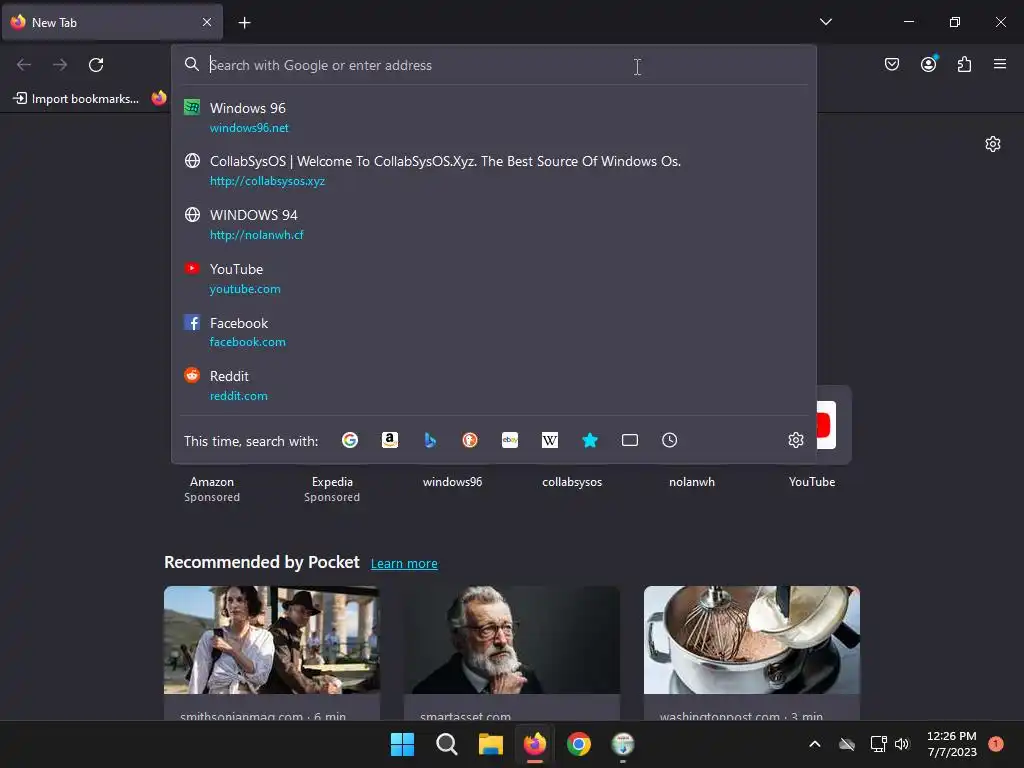Choose the Reddit suggestion
This screenshot has height=768, width=1024.
(494, 385)
